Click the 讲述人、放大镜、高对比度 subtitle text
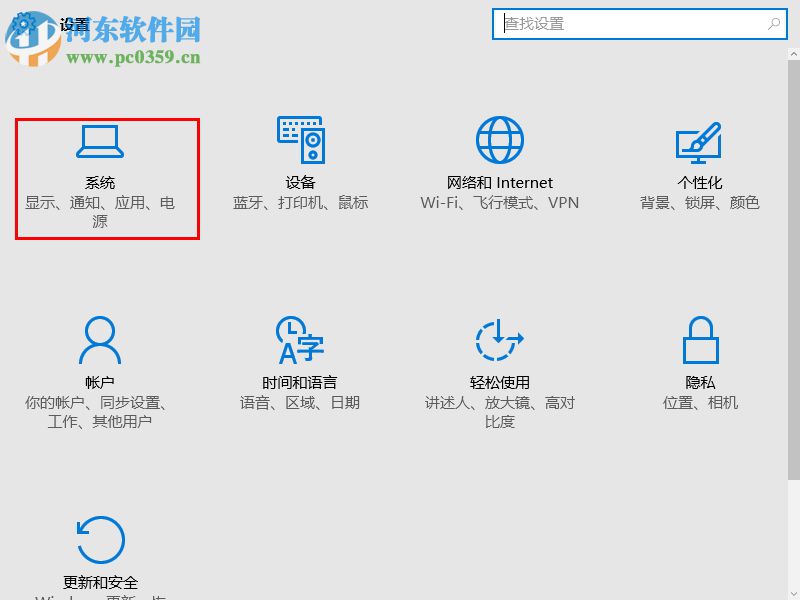800x600 pixels. pos(498,404)
